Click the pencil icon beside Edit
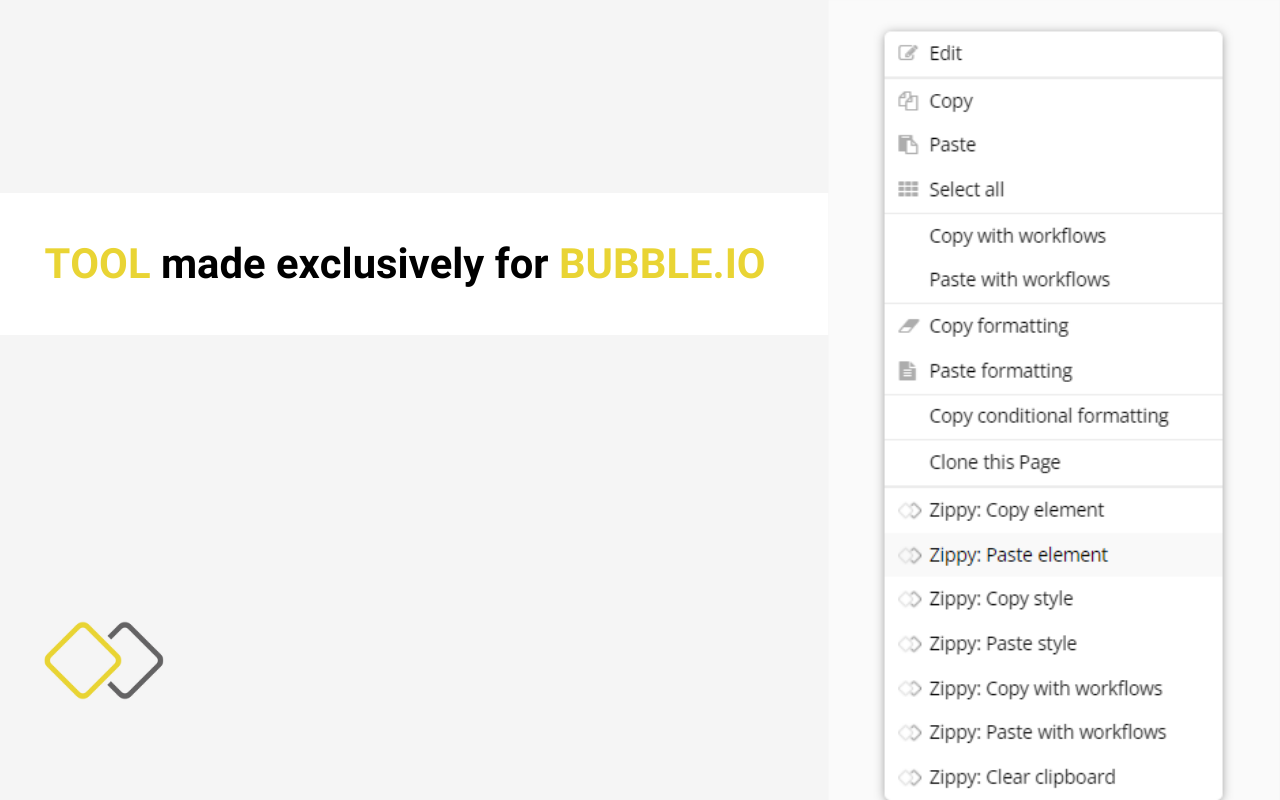Image resolution: width=1280 pixels, height=800 pixels. tap(908, 53)
